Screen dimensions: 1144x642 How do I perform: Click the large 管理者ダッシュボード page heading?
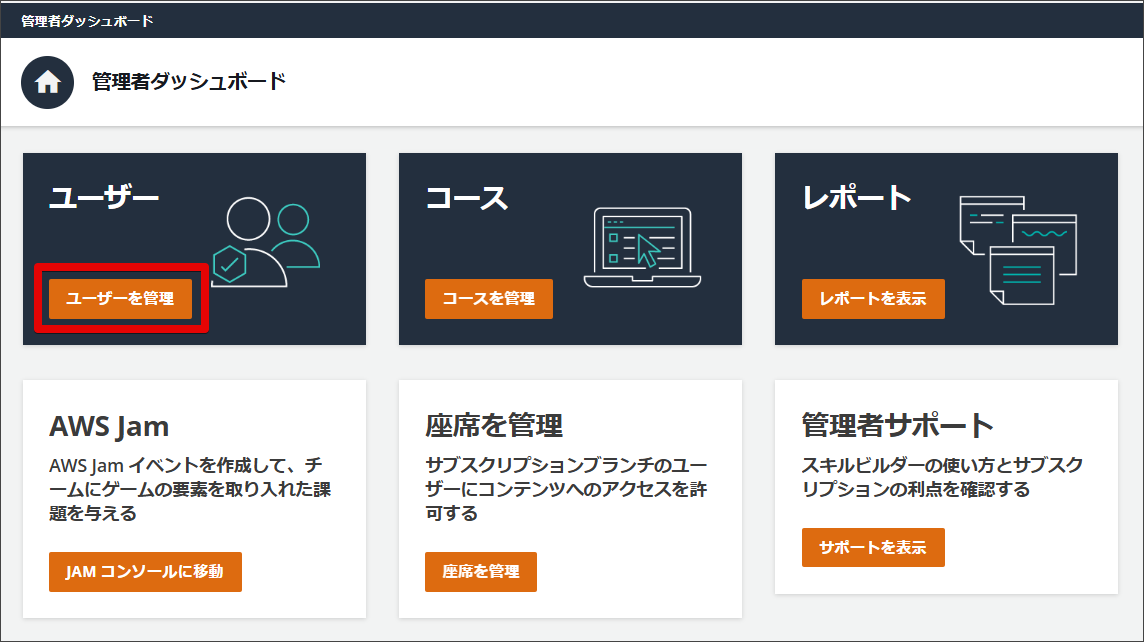189,81
